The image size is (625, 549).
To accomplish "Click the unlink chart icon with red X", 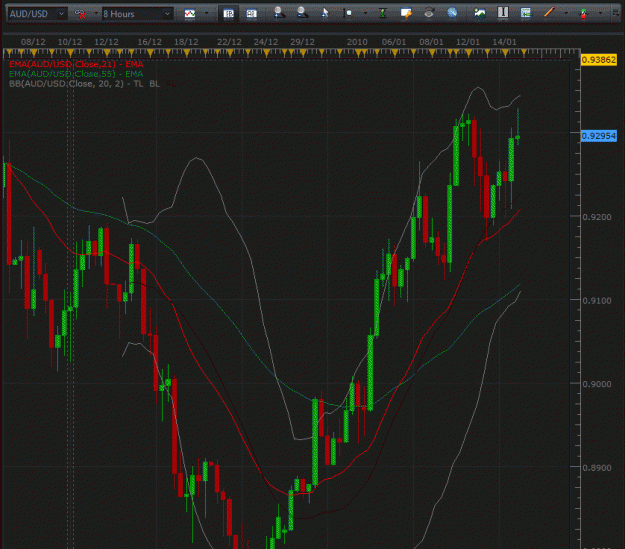I will click(x=80, y=14).
